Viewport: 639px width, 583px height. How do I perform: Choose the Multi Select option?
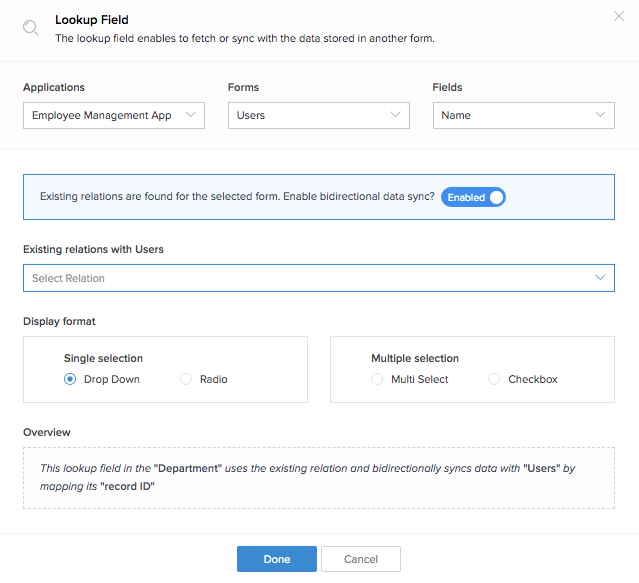(x=377, y=379)
